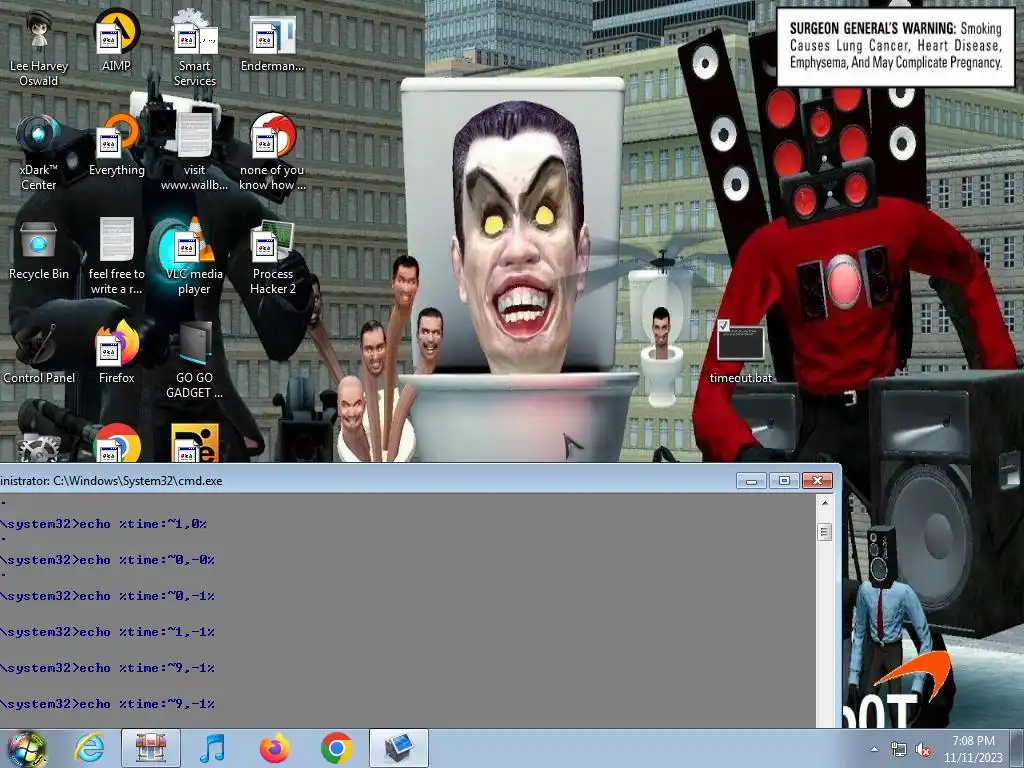Click the muted volume tray icon

click(x=923, y=750)
